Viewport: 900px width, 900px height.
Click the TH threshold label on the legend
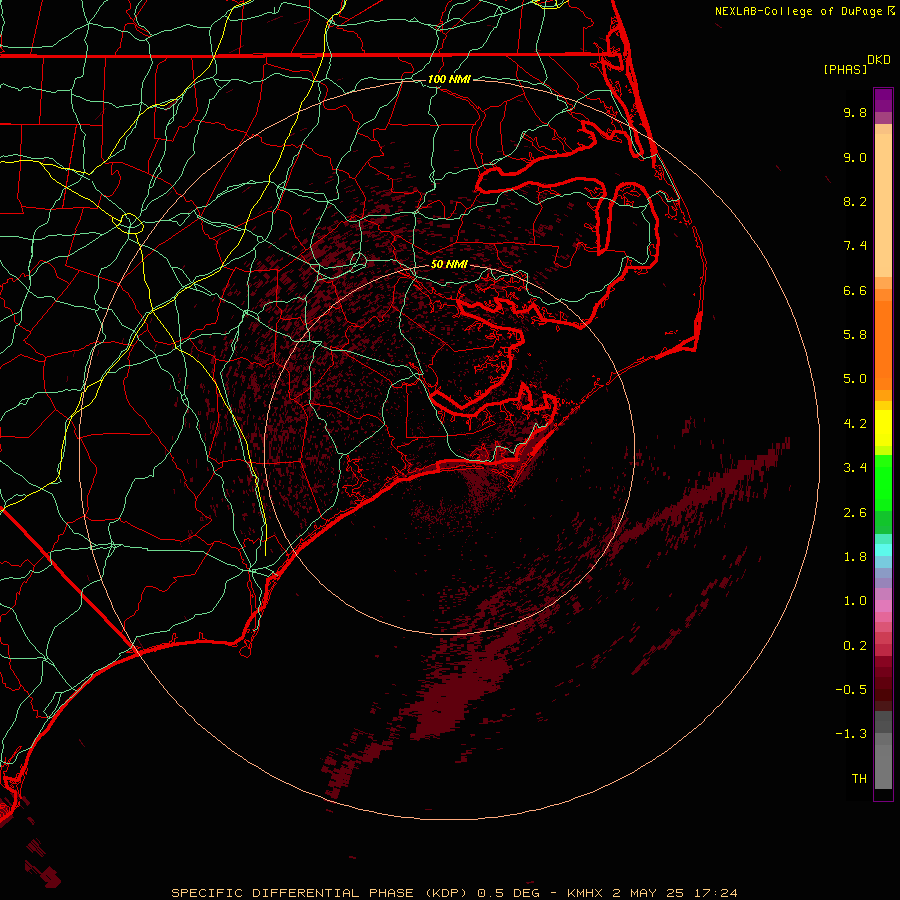[859, 779]
